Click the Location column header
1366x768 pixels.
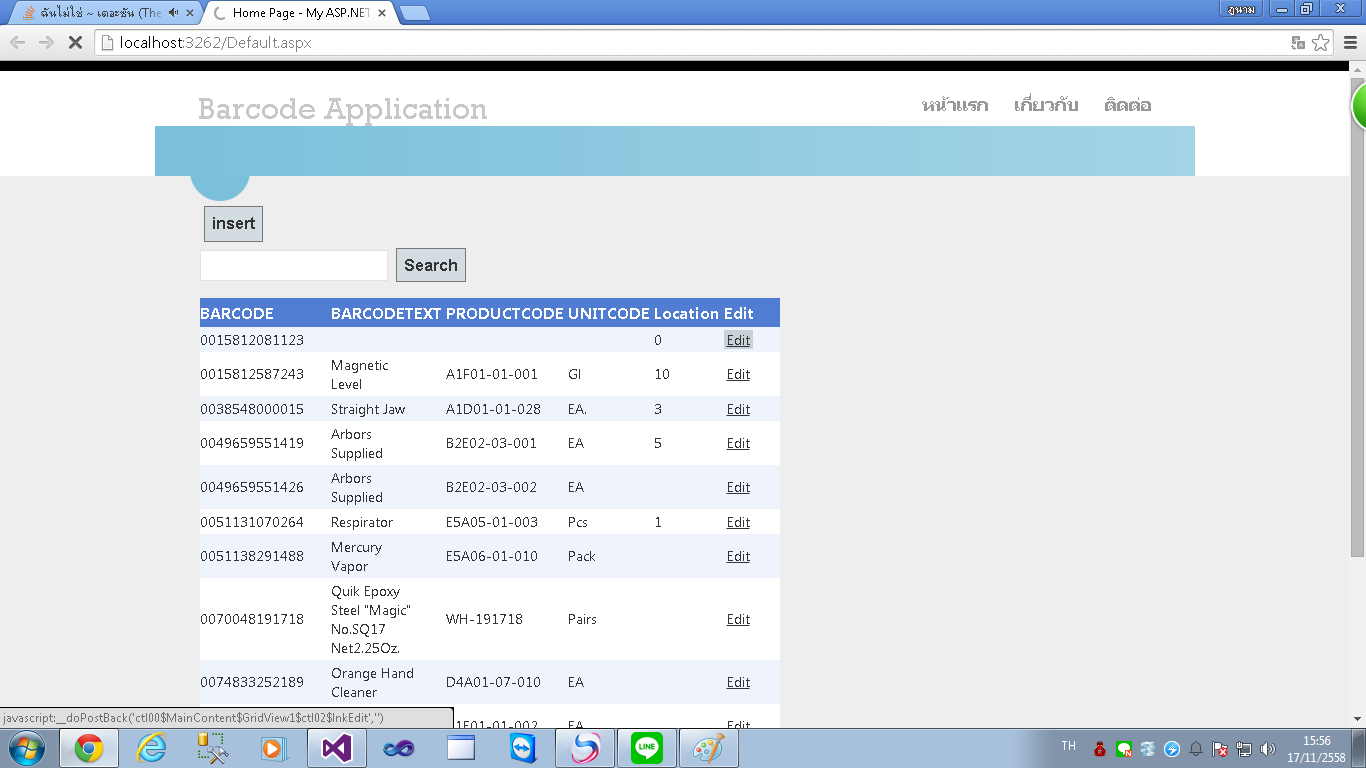click(686, 313)
